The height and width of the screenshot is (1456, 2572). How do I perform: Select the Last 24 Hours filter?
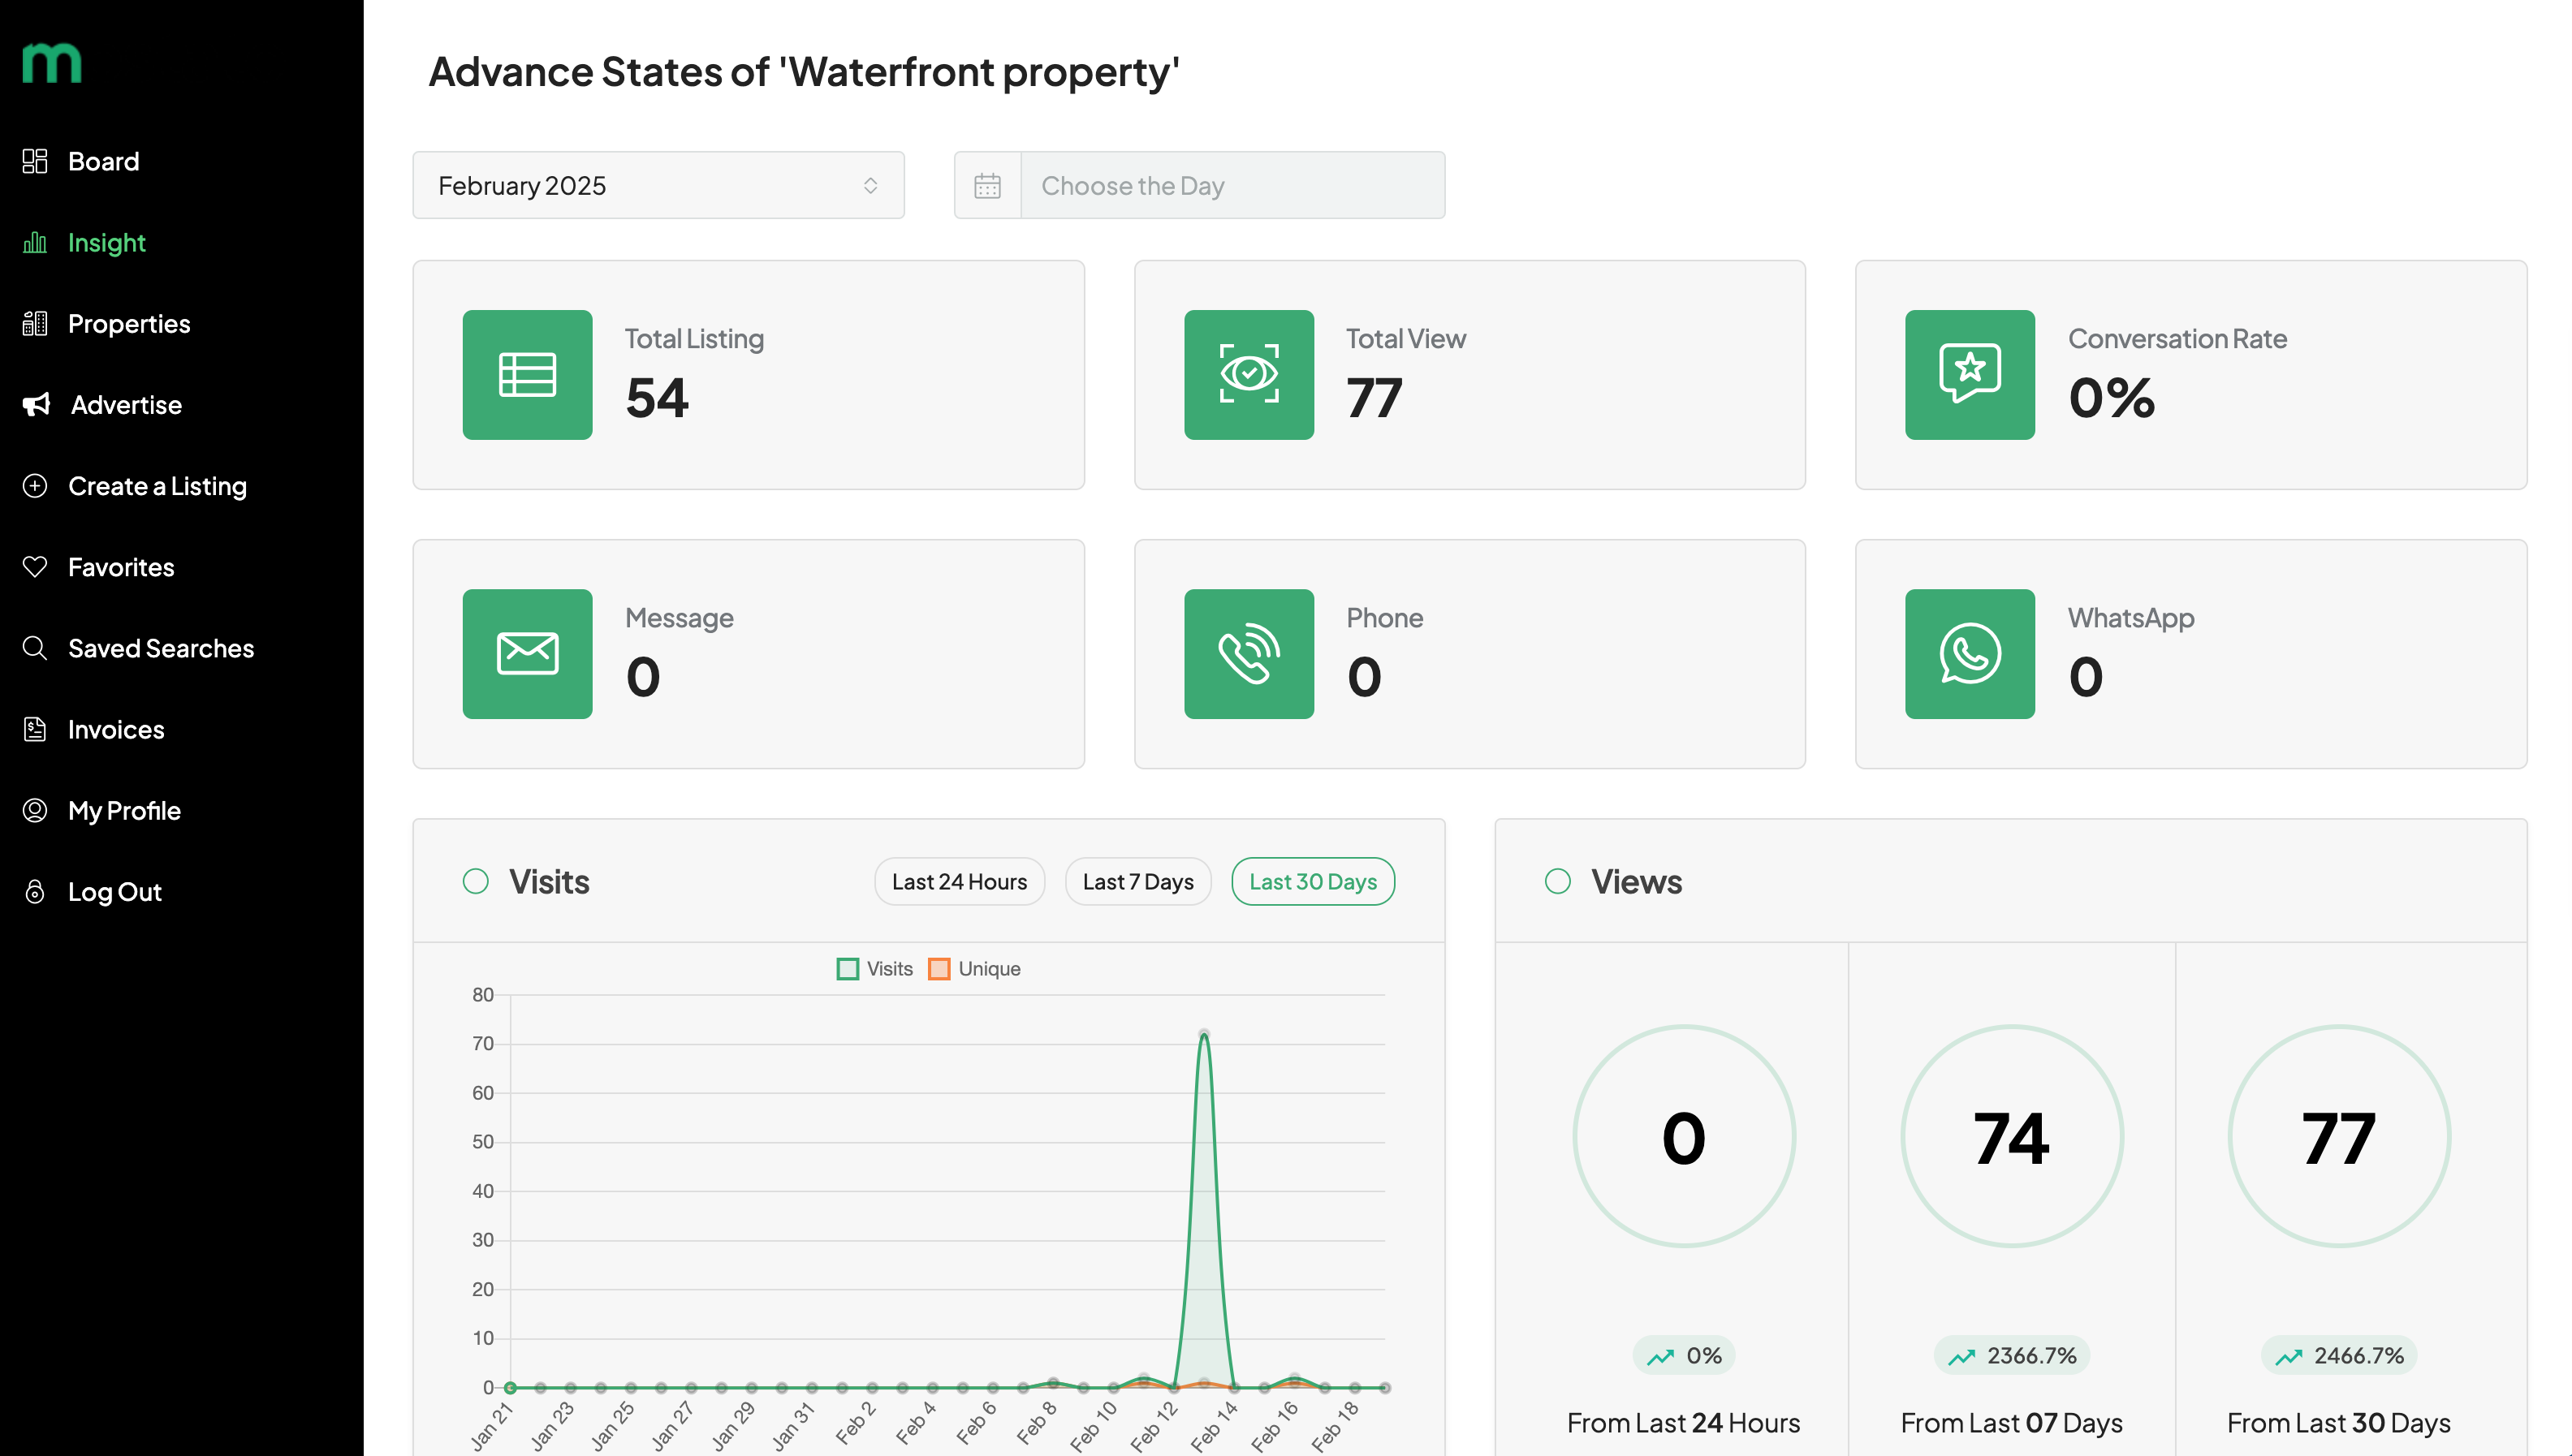coord(959,881)
